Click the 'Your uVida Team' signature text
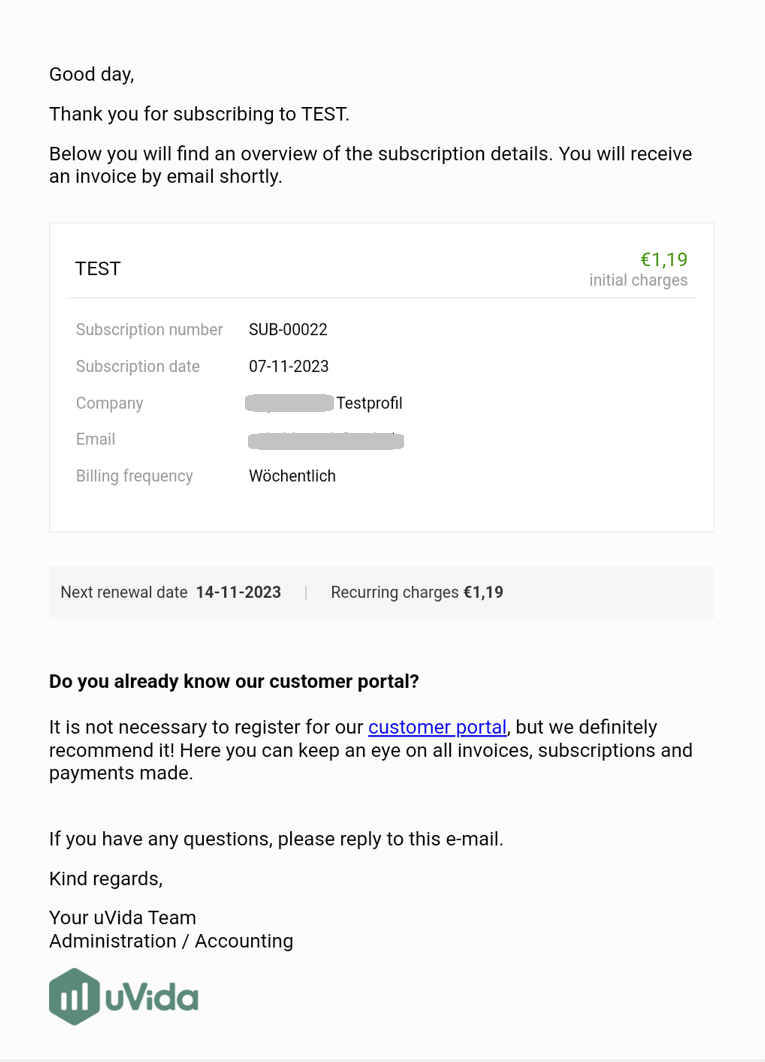The height and width of the screenshot is (1062, 765). pyautogui.click(x=123, y=918)
